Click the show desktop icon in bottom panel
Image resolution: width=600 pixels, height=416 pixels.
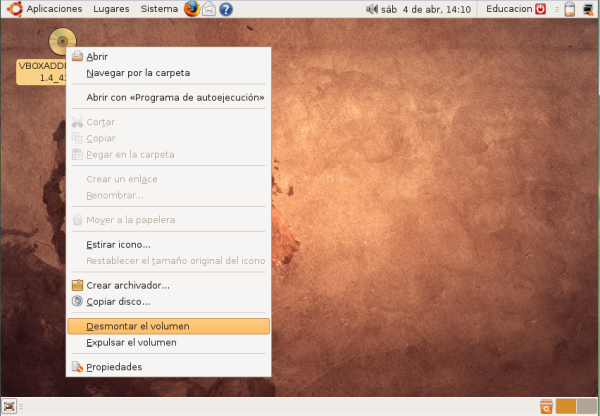click(9, 406)
